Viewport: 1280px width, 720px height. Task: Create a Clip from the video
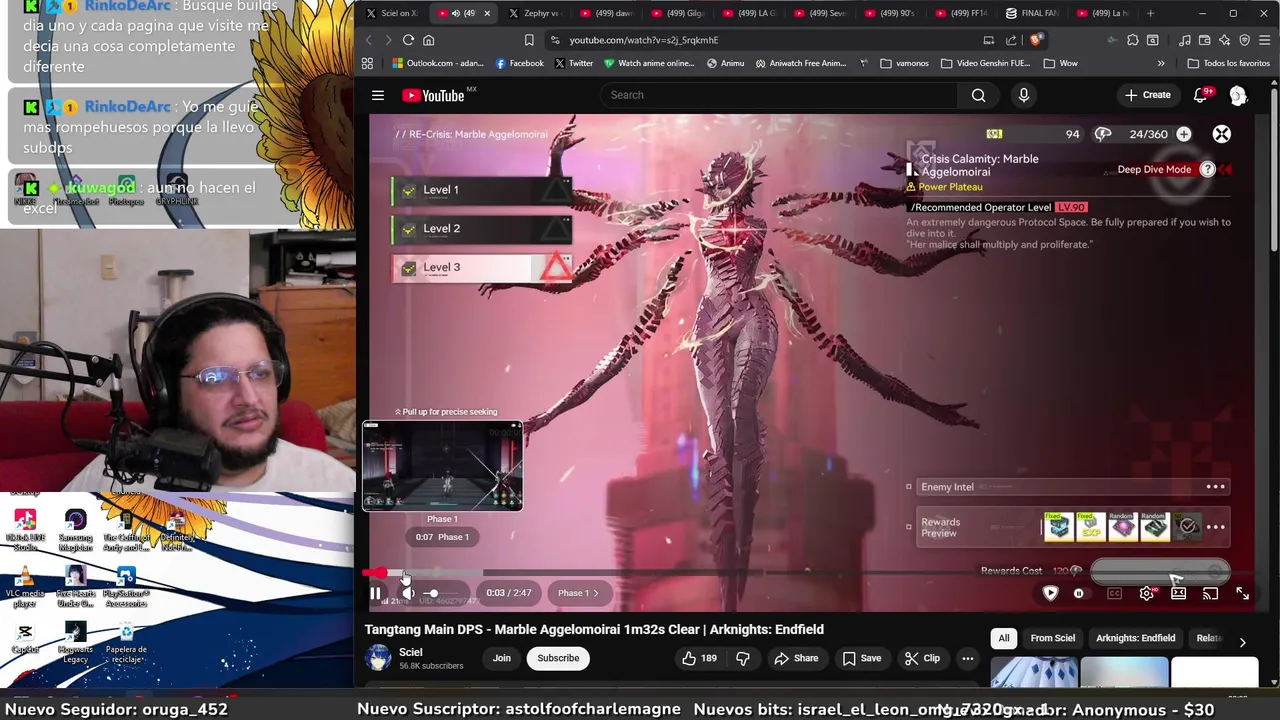(922, 658)
